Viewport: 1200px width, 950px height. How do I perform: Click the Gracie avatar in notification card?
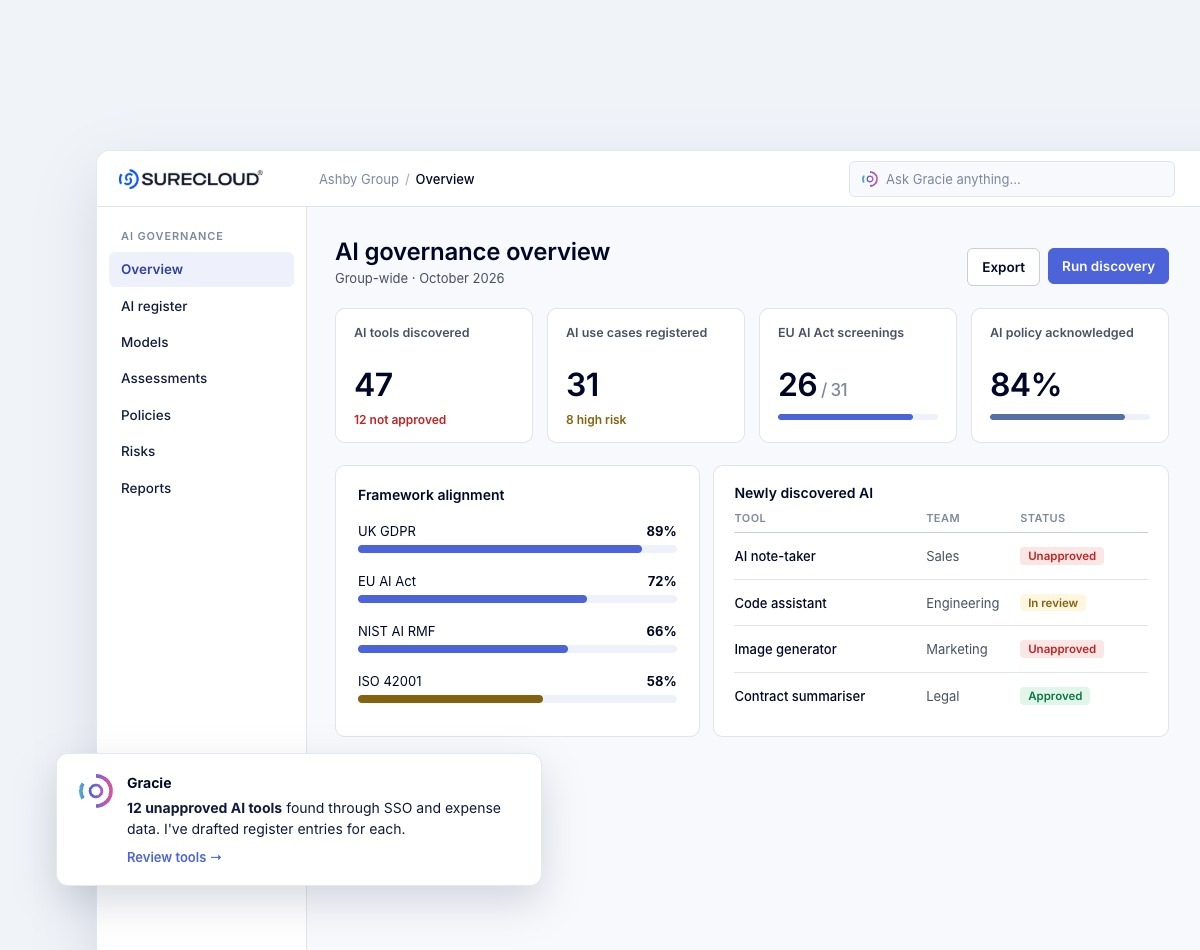96,791
